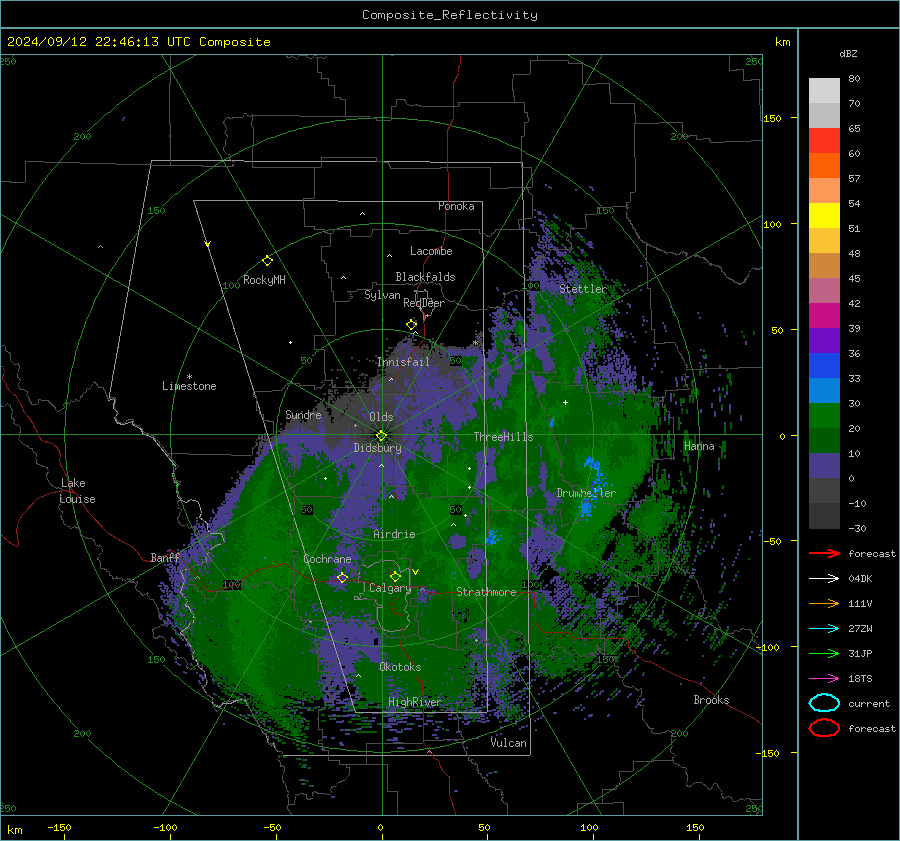Click the Blackfalds town label
This screenshot has width=900, height=841.
425,277
